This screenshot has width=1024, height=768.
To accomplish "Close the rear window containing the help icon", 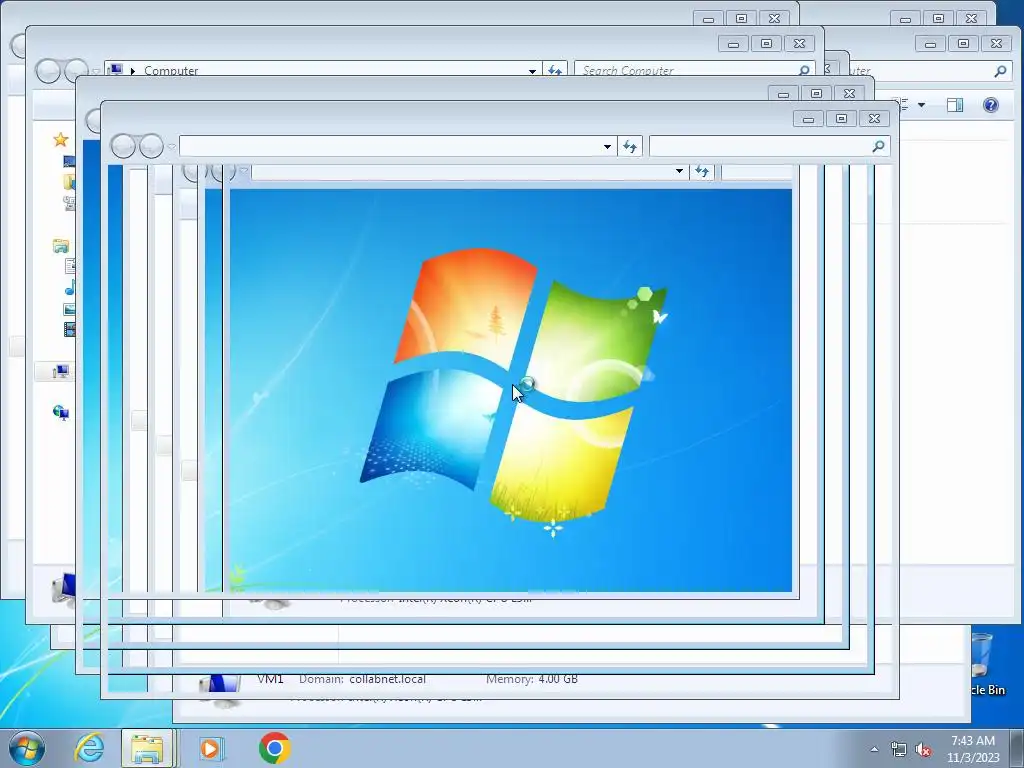I will [x=997, y=44].
